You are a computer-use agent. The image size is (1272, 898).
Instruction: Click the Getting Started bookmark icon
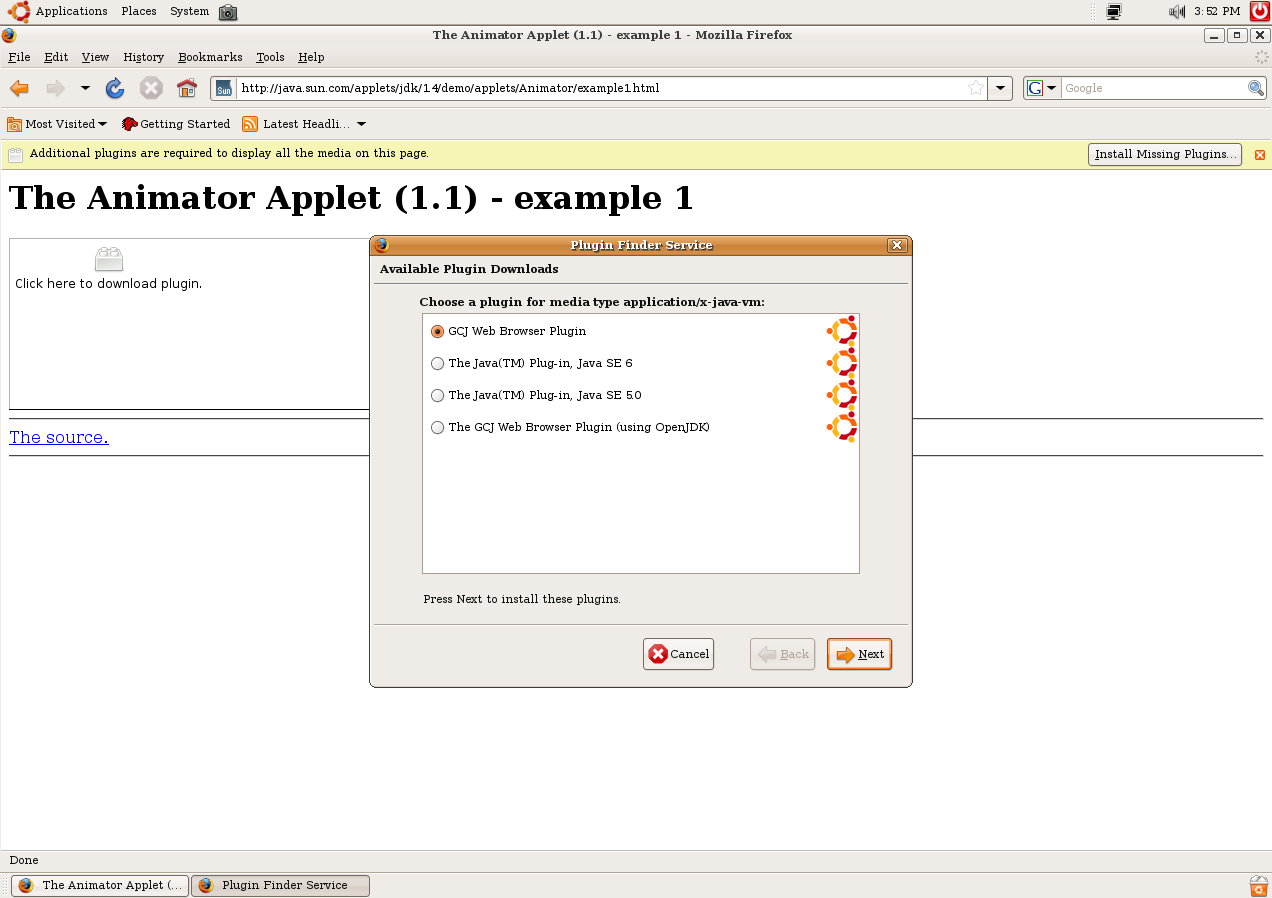click(x=129, y=124)
